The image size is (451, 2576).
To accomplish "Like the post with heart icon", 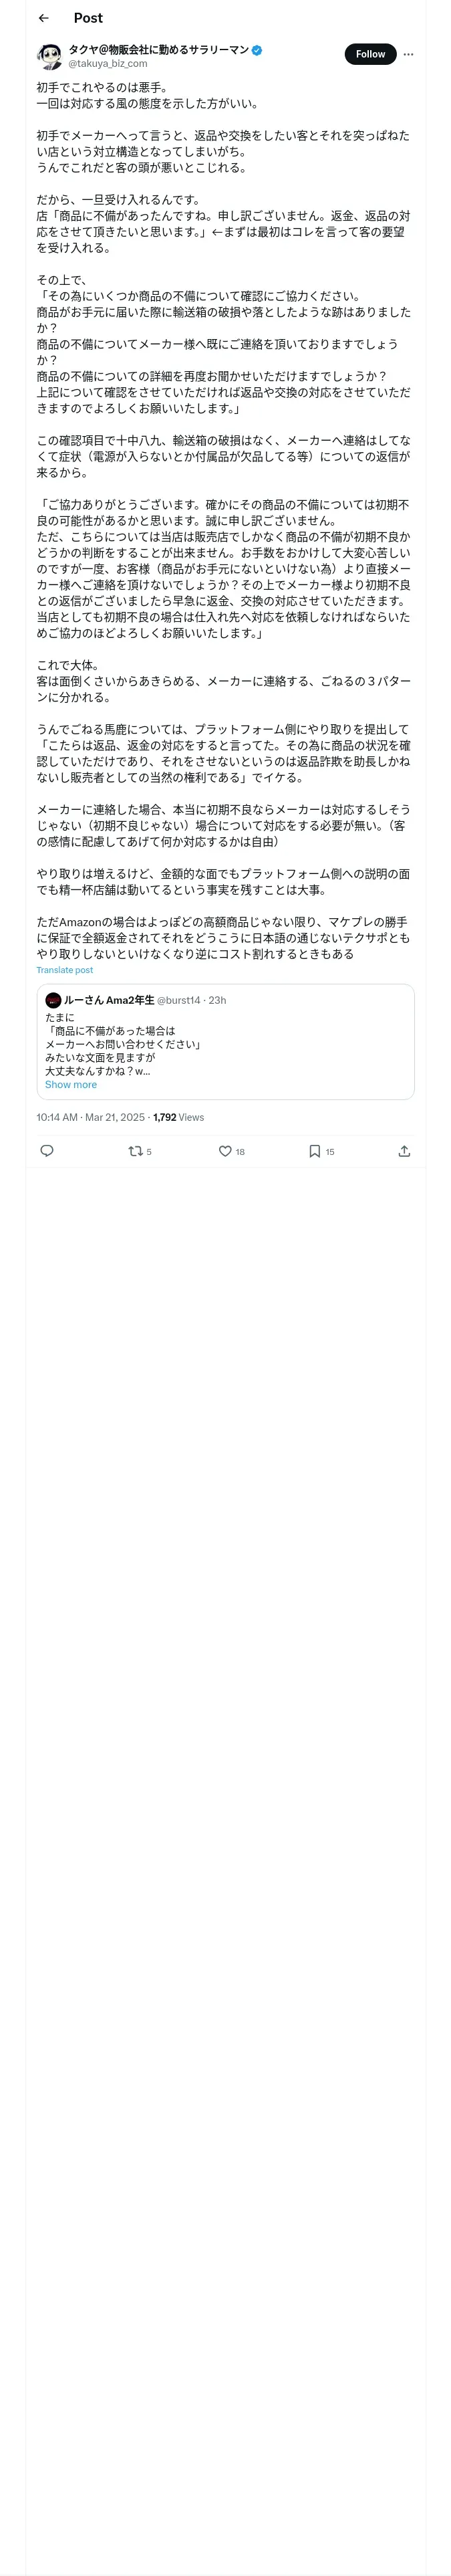I will click(x=225, y=1151).
